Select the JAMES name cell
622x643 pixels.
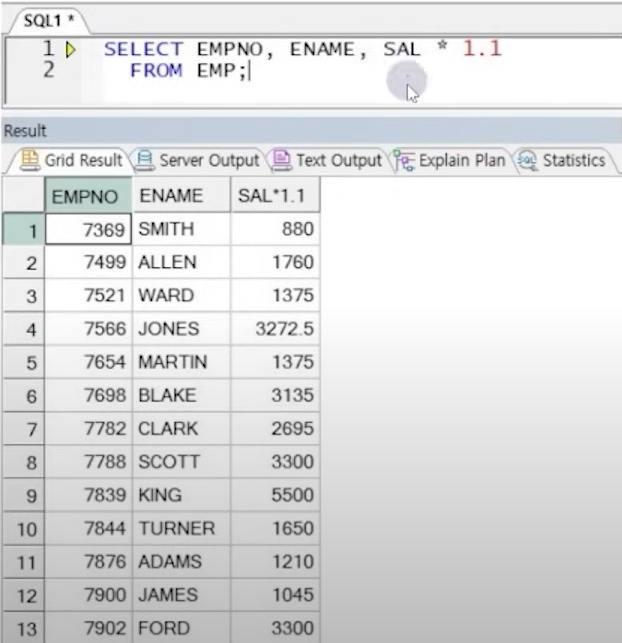tap(182, 595)
